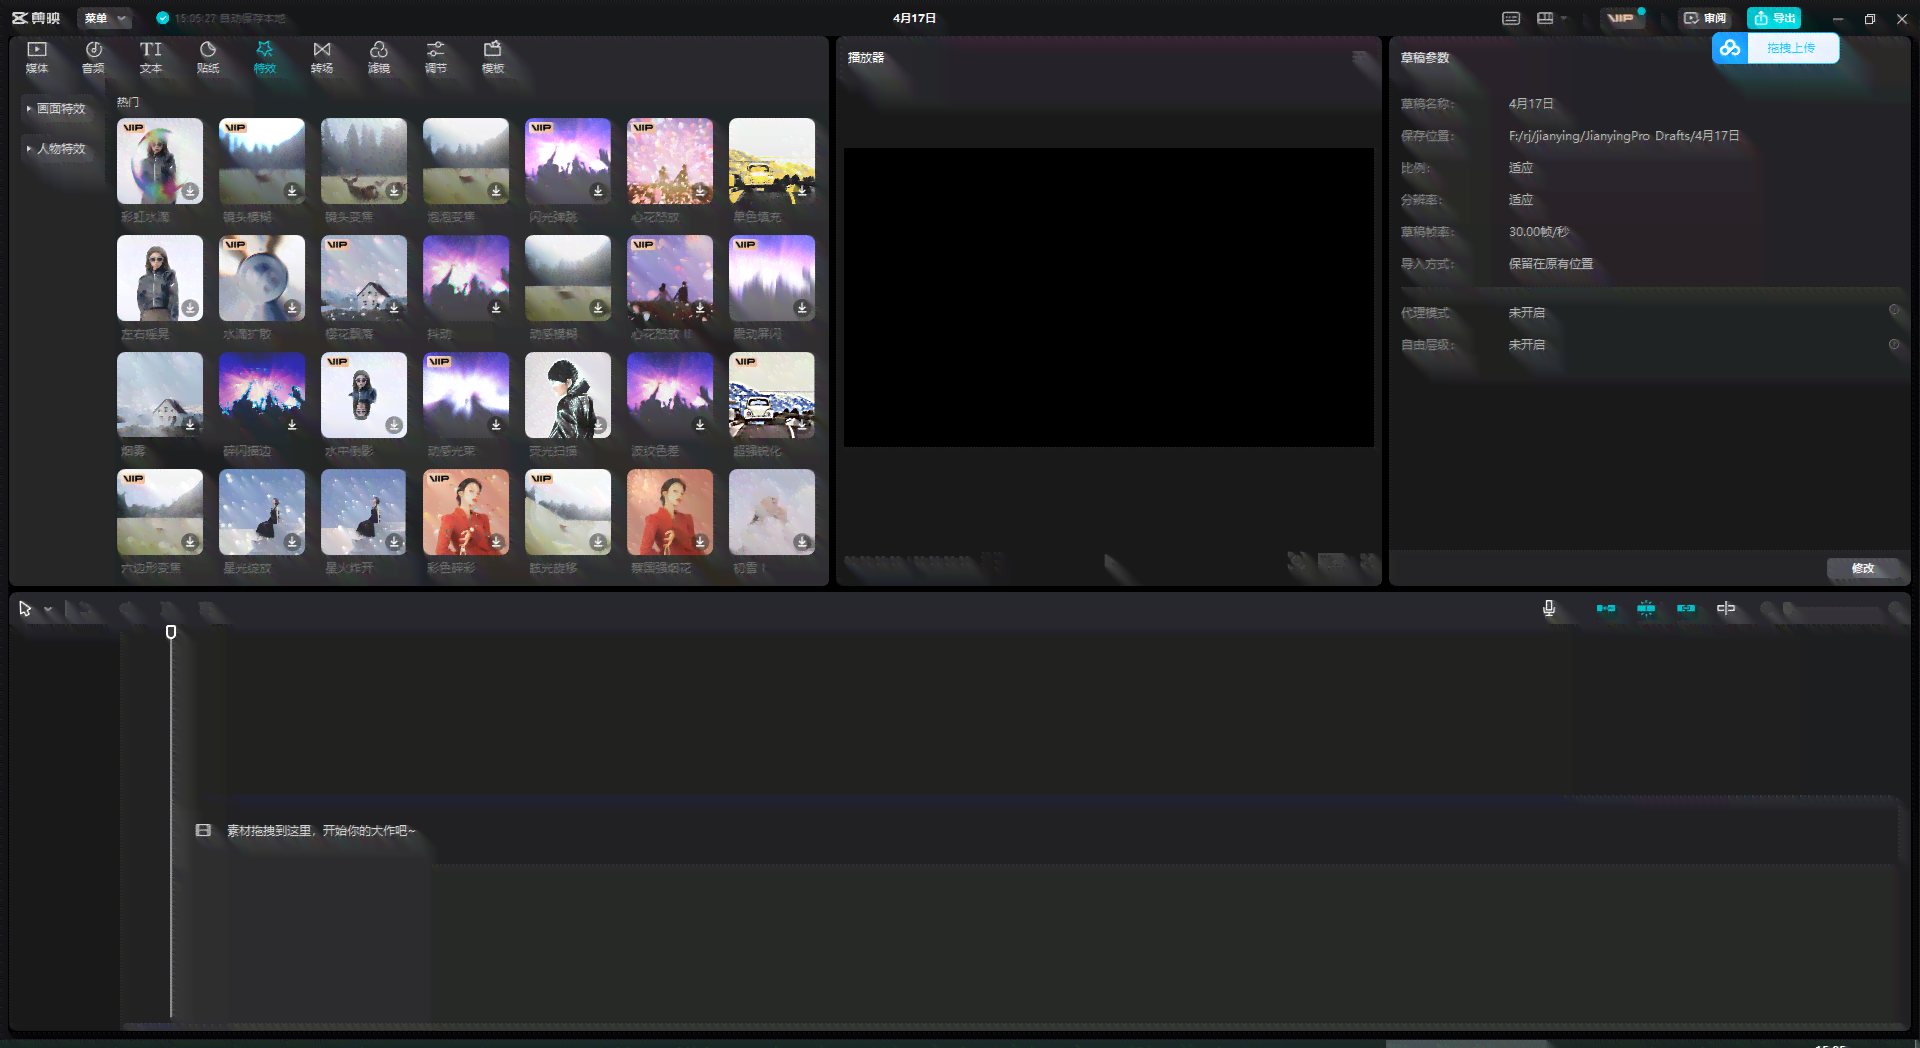
Task: Select the 抖动 effect thumbnail
Action: click(466, 278)
